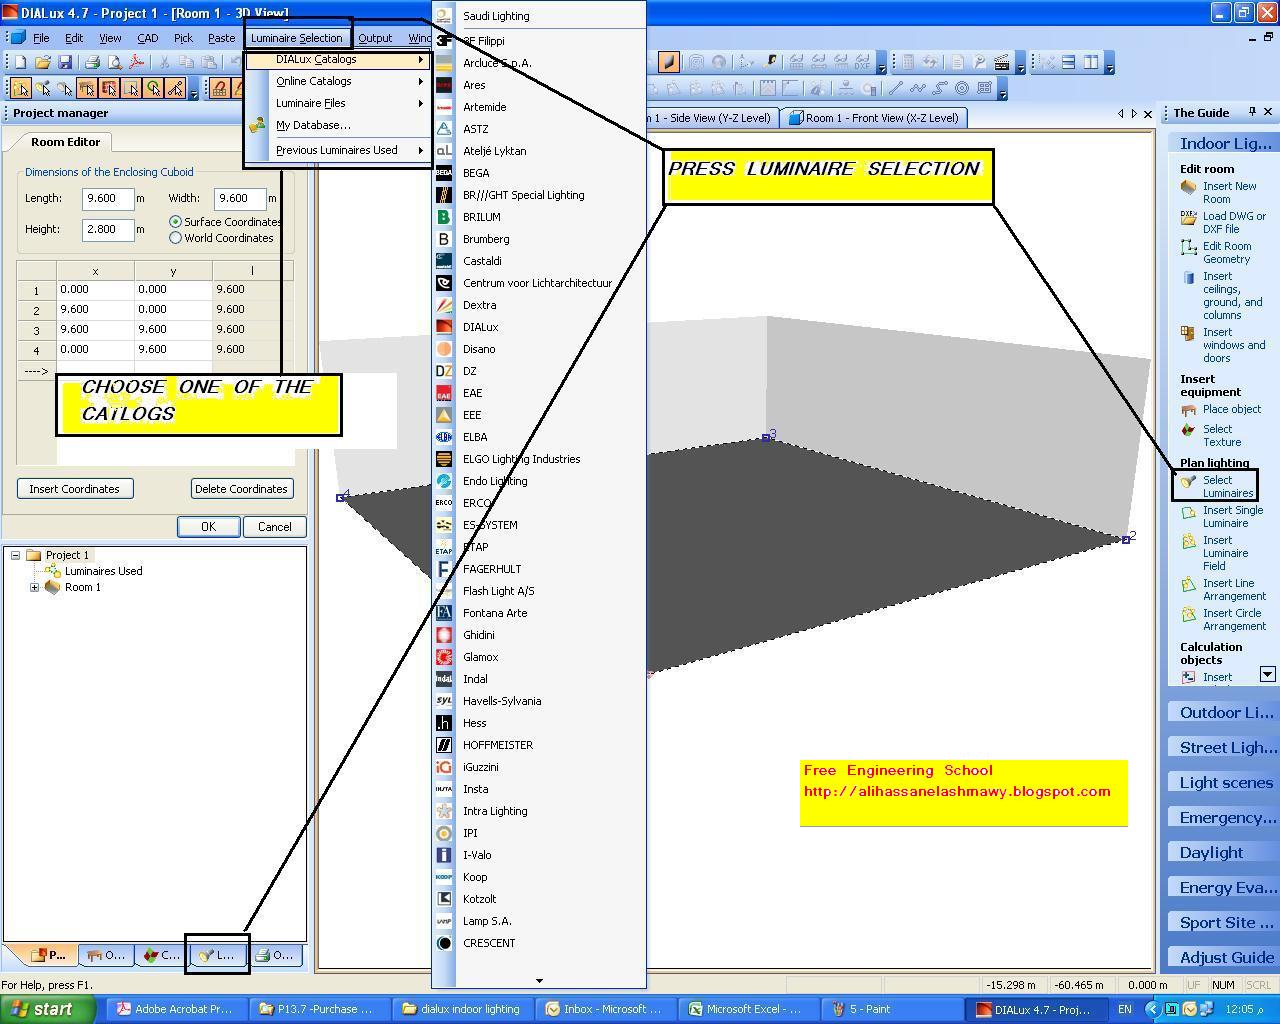
Task: Open the ERCO catalog entry
Action: pos(476,502)
